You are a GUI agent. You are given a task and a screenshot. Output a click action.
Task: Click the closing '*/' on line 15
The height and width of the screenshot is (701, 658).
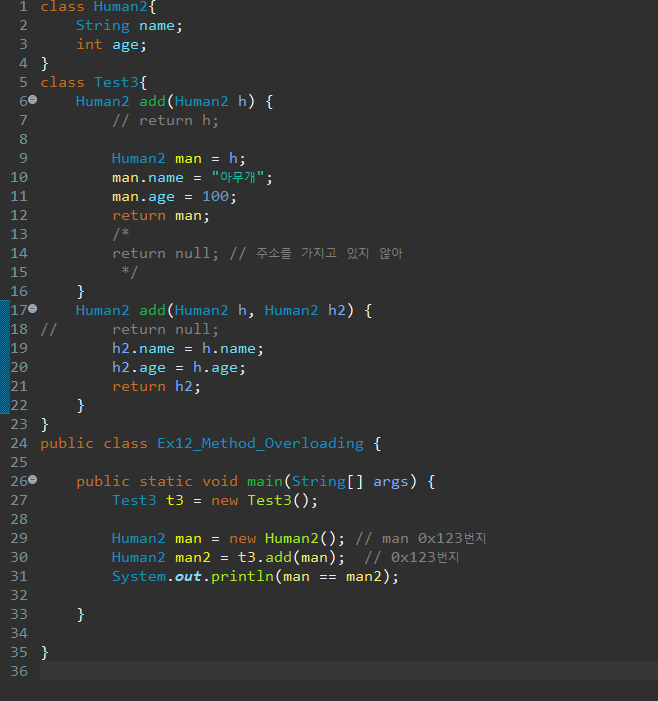130,271
